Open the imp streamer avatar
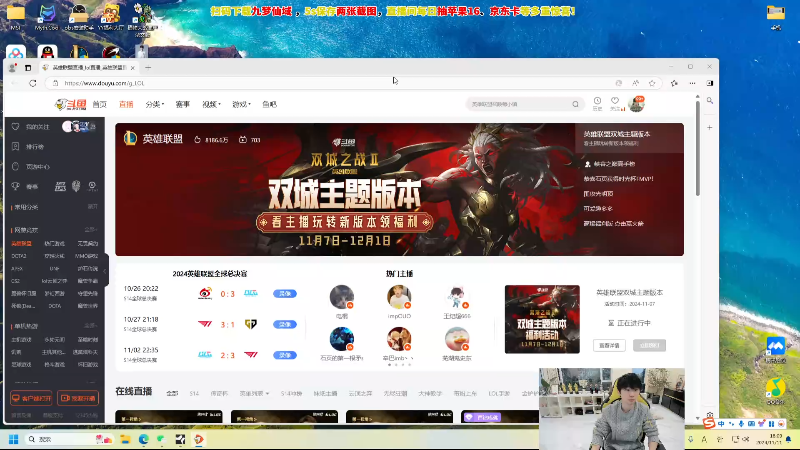800x450 pixels. (399, 297)
